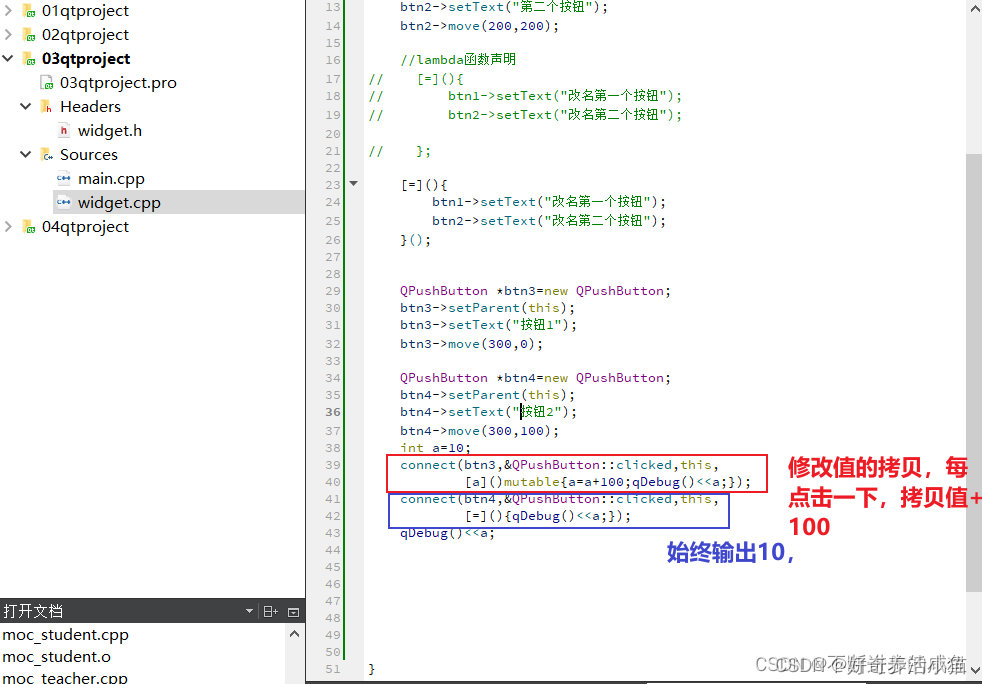Click the Sources folder icon
This screenshot has width=982, height=684.
click(x=44, y=154)
